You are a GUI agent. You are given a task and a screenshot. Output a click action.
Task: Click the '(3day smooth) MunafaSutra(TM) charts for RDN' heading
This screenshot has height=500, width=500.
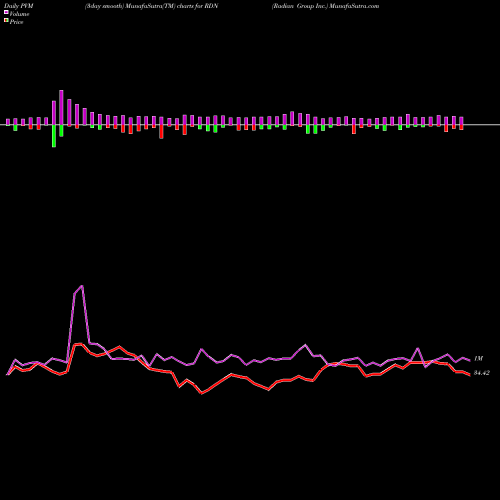[151, 6]
